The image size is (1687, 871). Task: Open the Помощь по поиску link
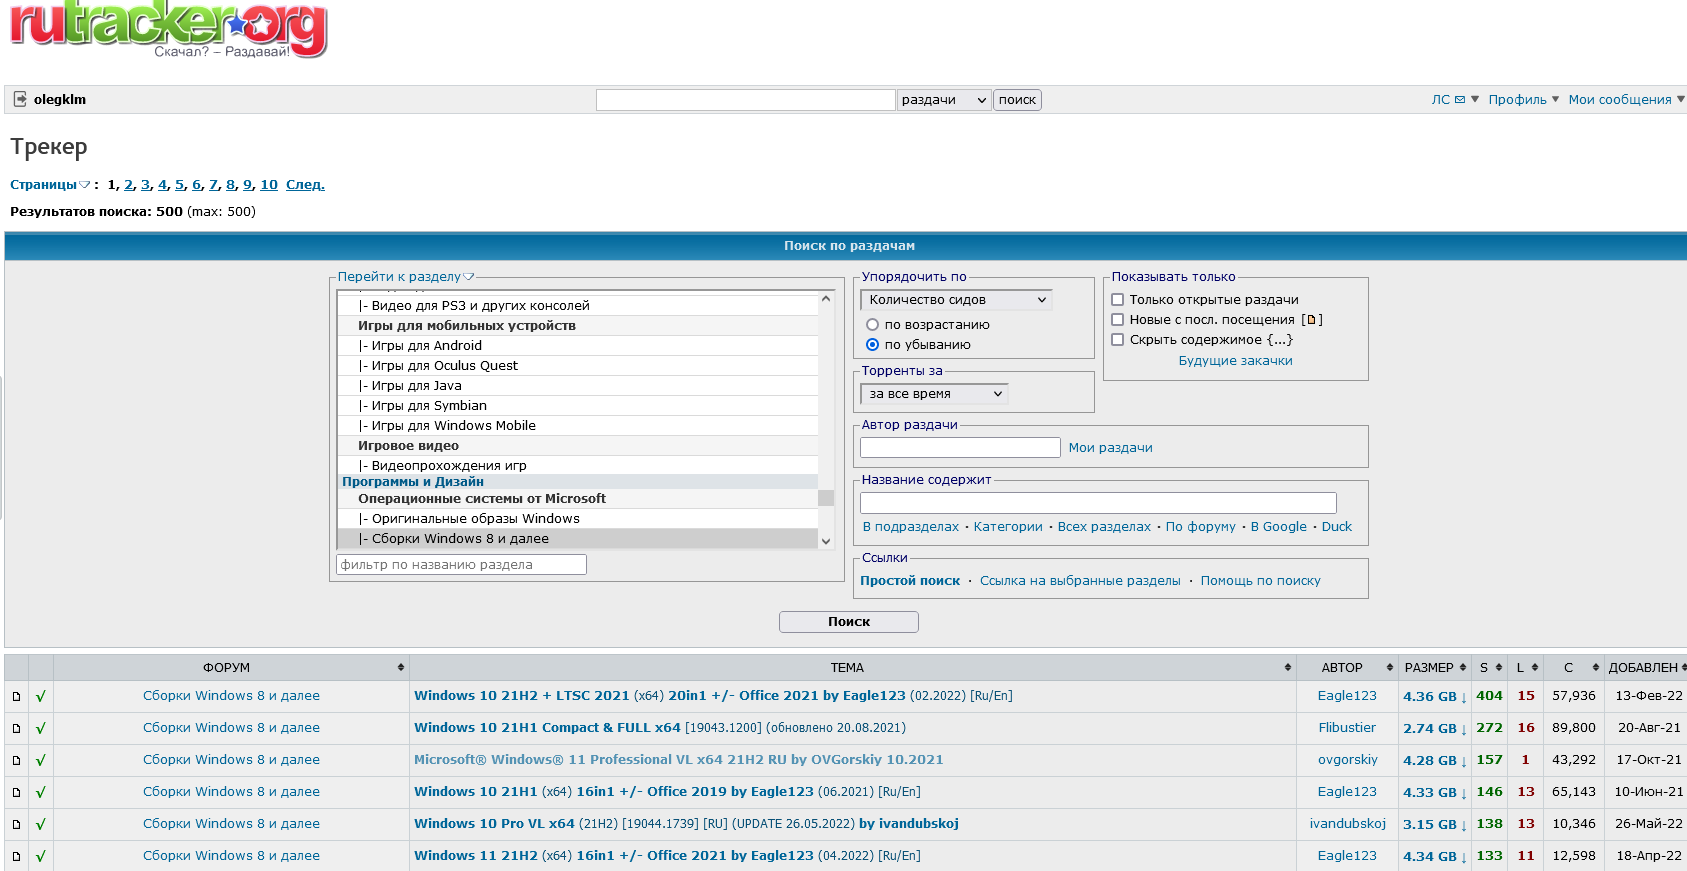[x=1260, y=581]
